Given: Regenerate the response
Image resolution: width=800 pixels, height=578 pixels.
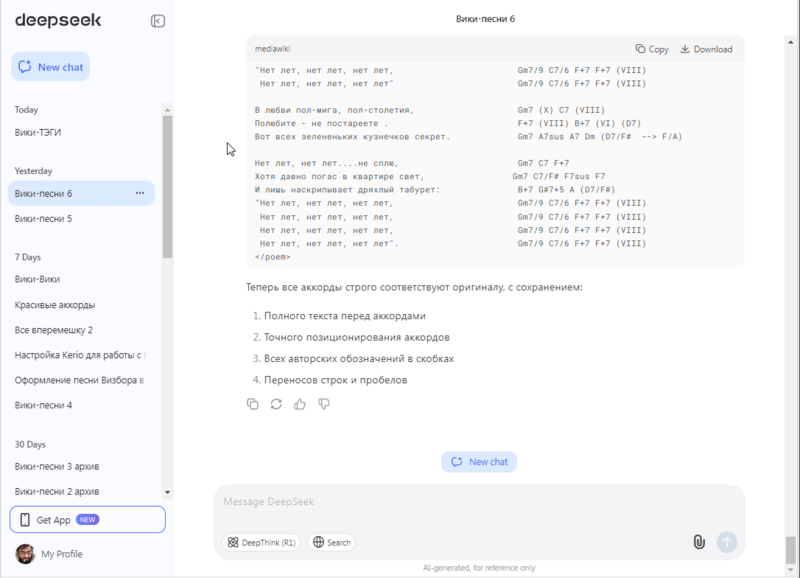Looking at the screenshot, I should point(276,404).
